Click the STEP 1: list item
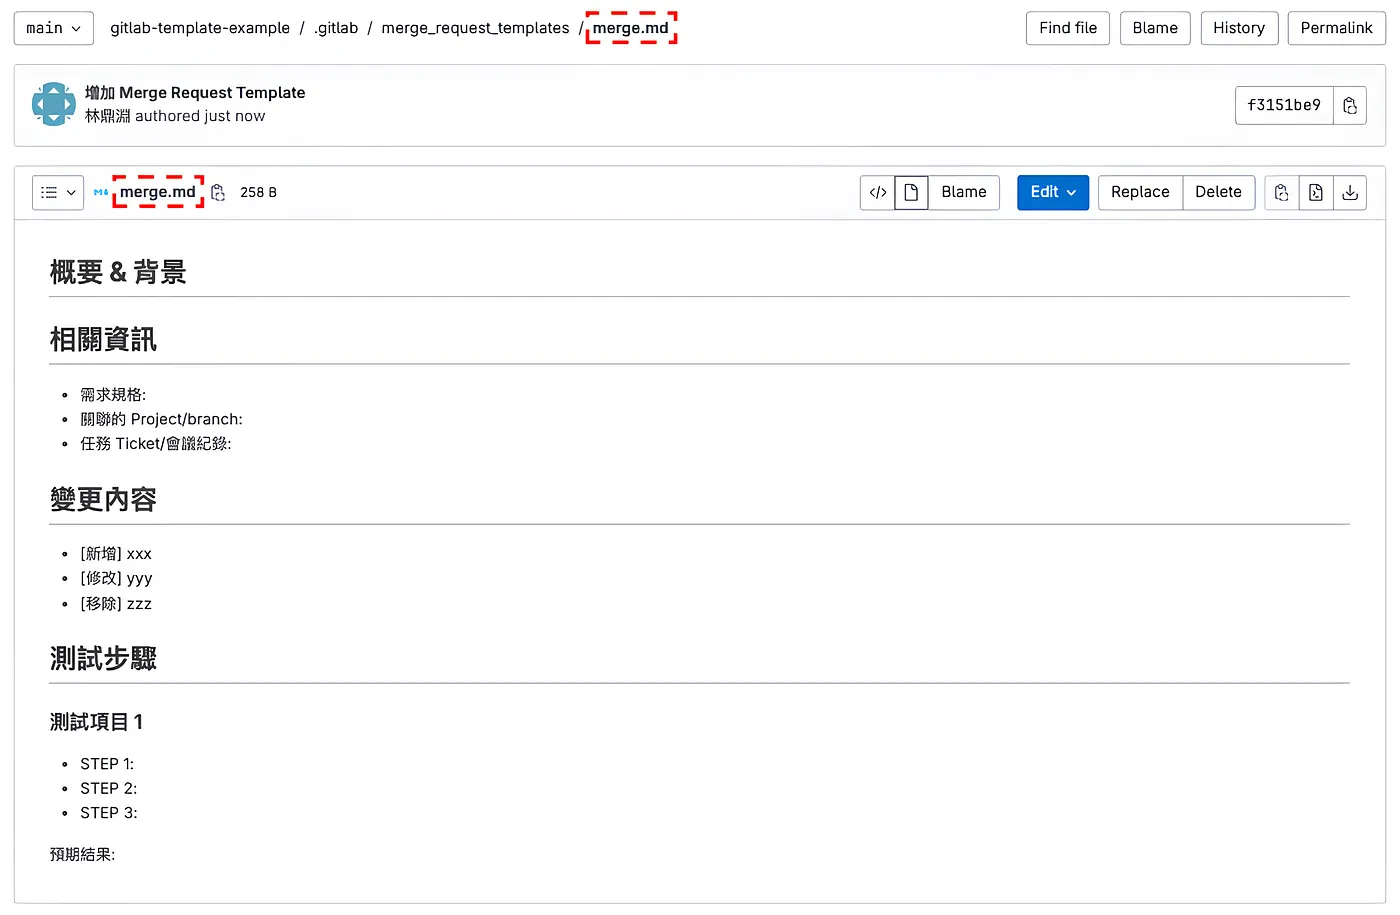Image resolution: width=1400 pixels, height=915 pixels. click(x=107, y=764)
